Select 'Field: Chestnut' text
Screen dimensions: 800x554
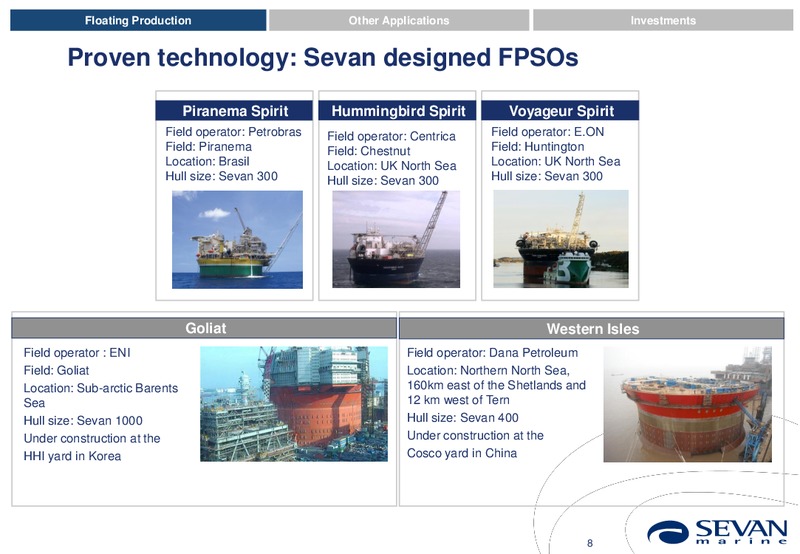coord(368,151)
